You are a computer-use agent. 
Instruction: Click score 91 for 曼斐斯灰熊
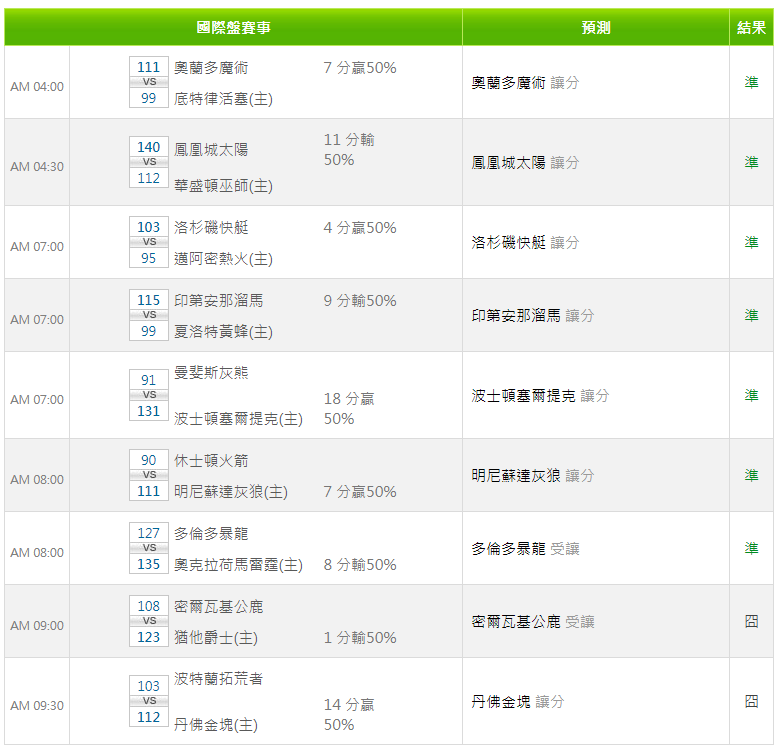tap(148, 380)
